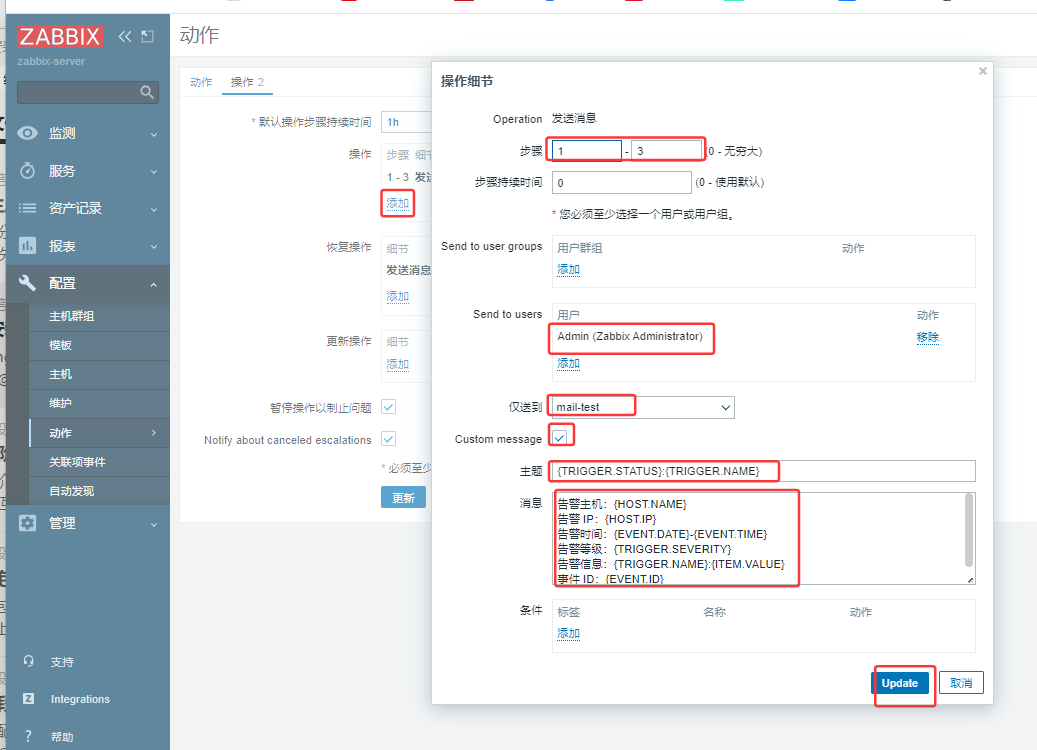Image resolution: width=1037 pixels, height=750 pixels.
Task: Click 添加 under 条件
Action: coord(568,633)
